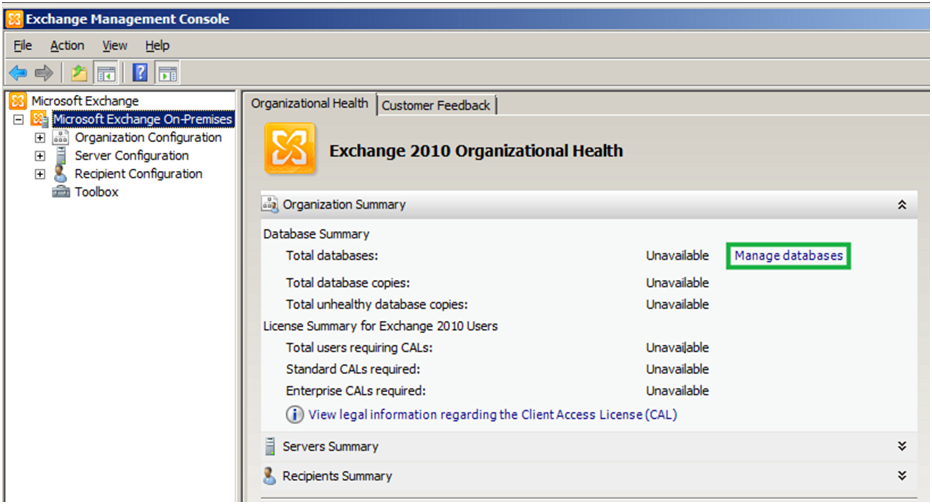Click the Recipient Configuration person icon
932x504 pixels.
(60, 174)
